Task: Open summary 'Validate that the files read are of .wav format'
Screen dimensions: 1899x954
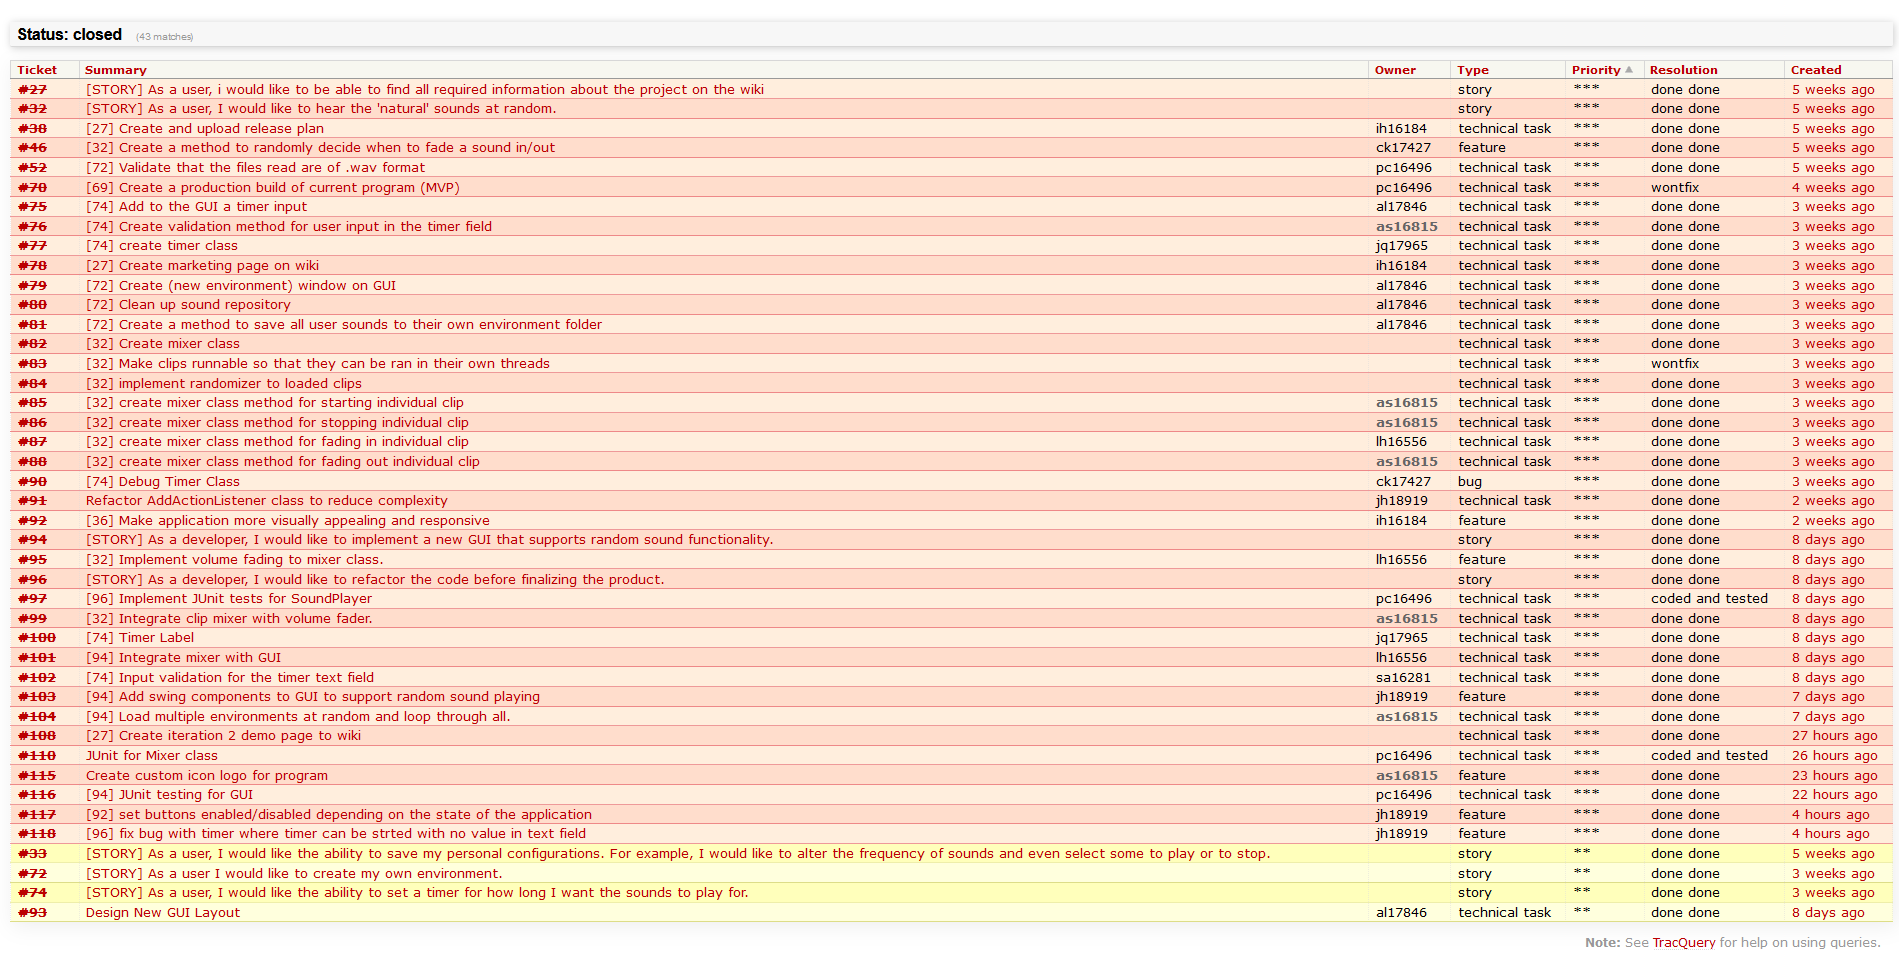Action: tap(255, 167)
